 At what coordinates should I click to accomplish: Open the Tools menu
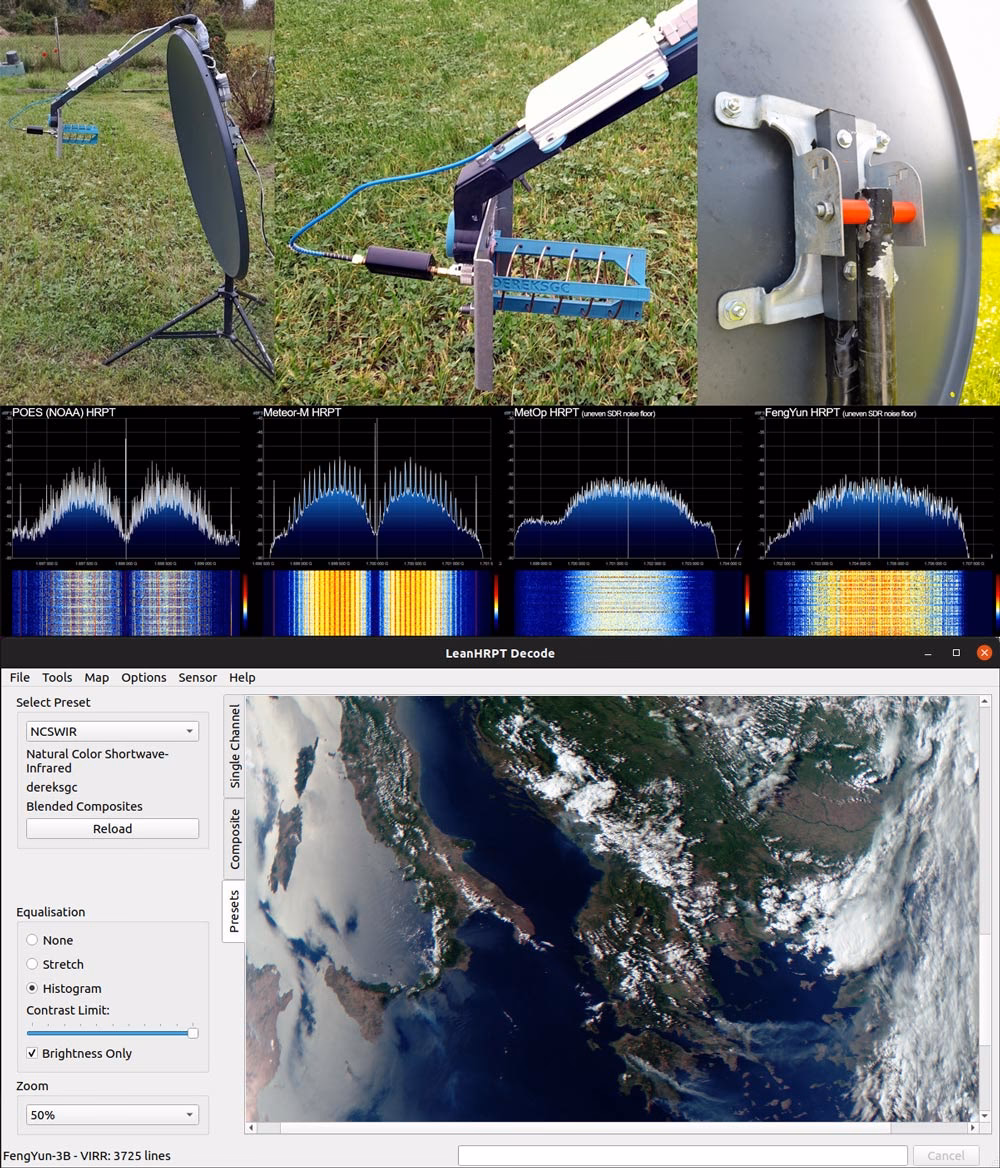(x=56, y=677)
